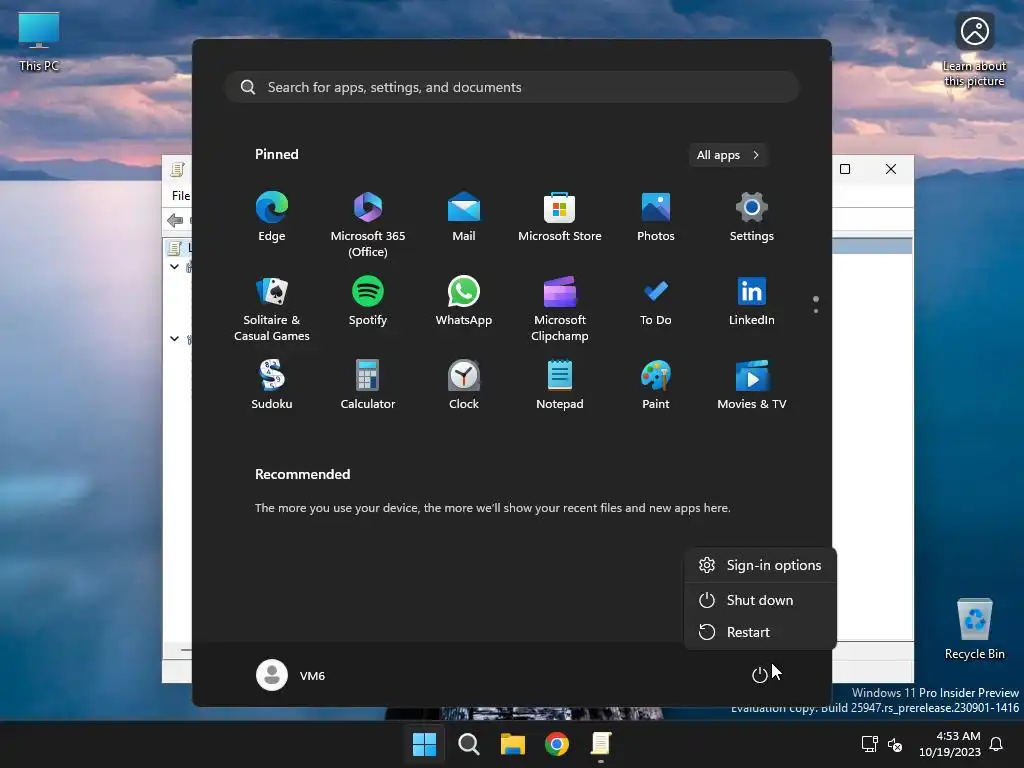The width and height of the screenshot is (1024, 768).
Task: Go to next pinned apps page dots
Action: (x=816, y=305)
